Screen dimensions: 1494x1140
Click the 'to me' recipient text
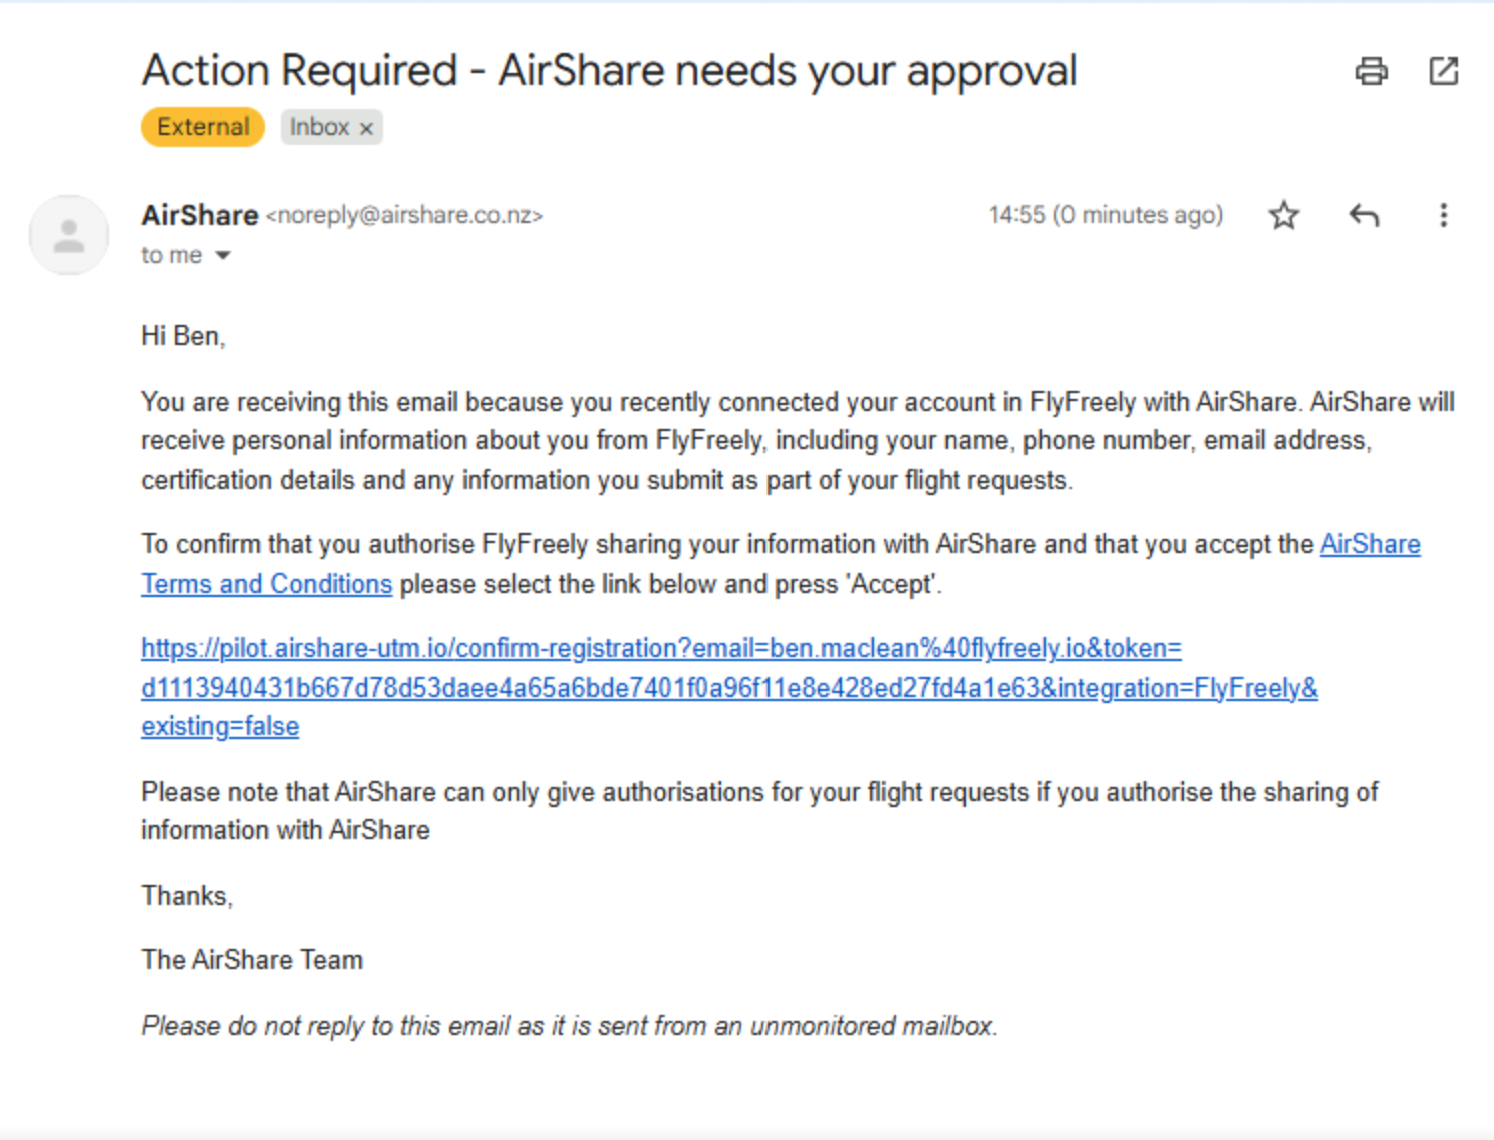point(171,256)
